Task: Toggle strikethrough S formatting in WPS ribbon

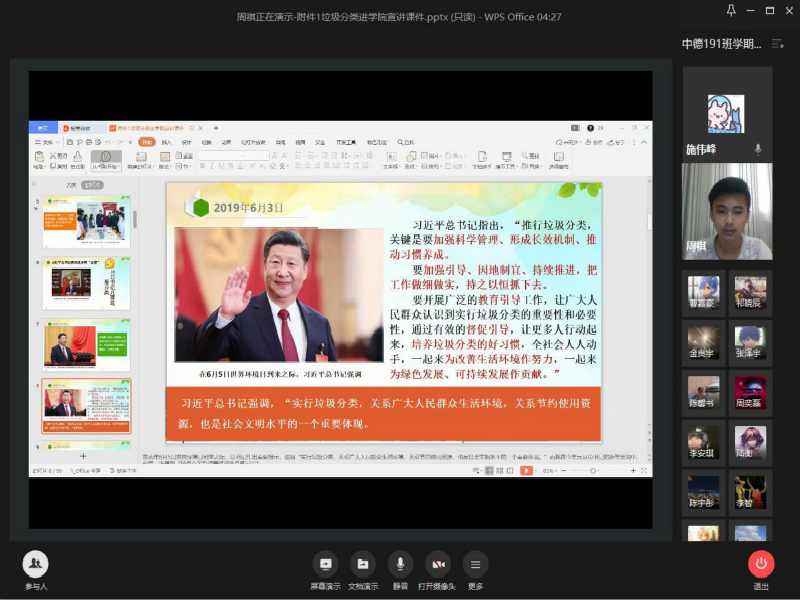Action: click(231, 166)
